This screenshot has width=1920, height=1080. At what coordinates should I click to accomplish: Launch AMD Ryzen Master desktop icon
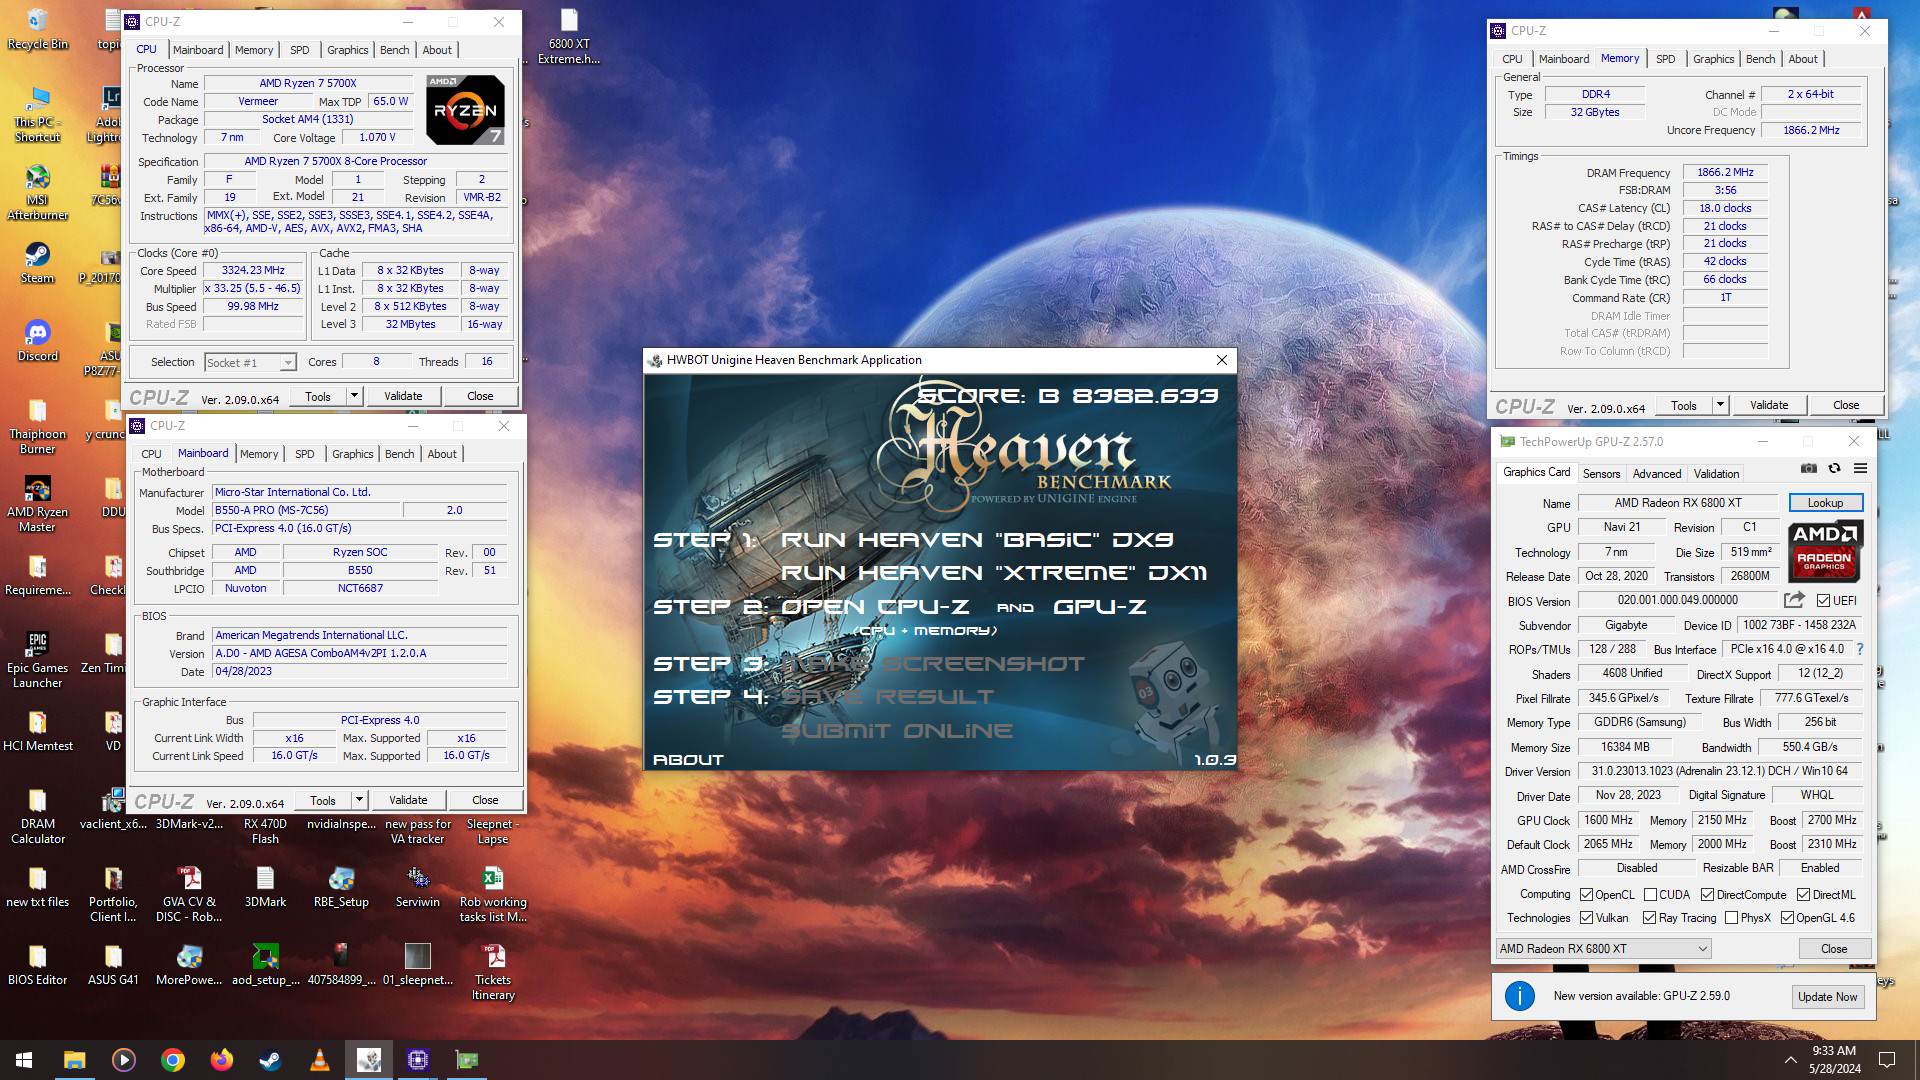[37, 505]
